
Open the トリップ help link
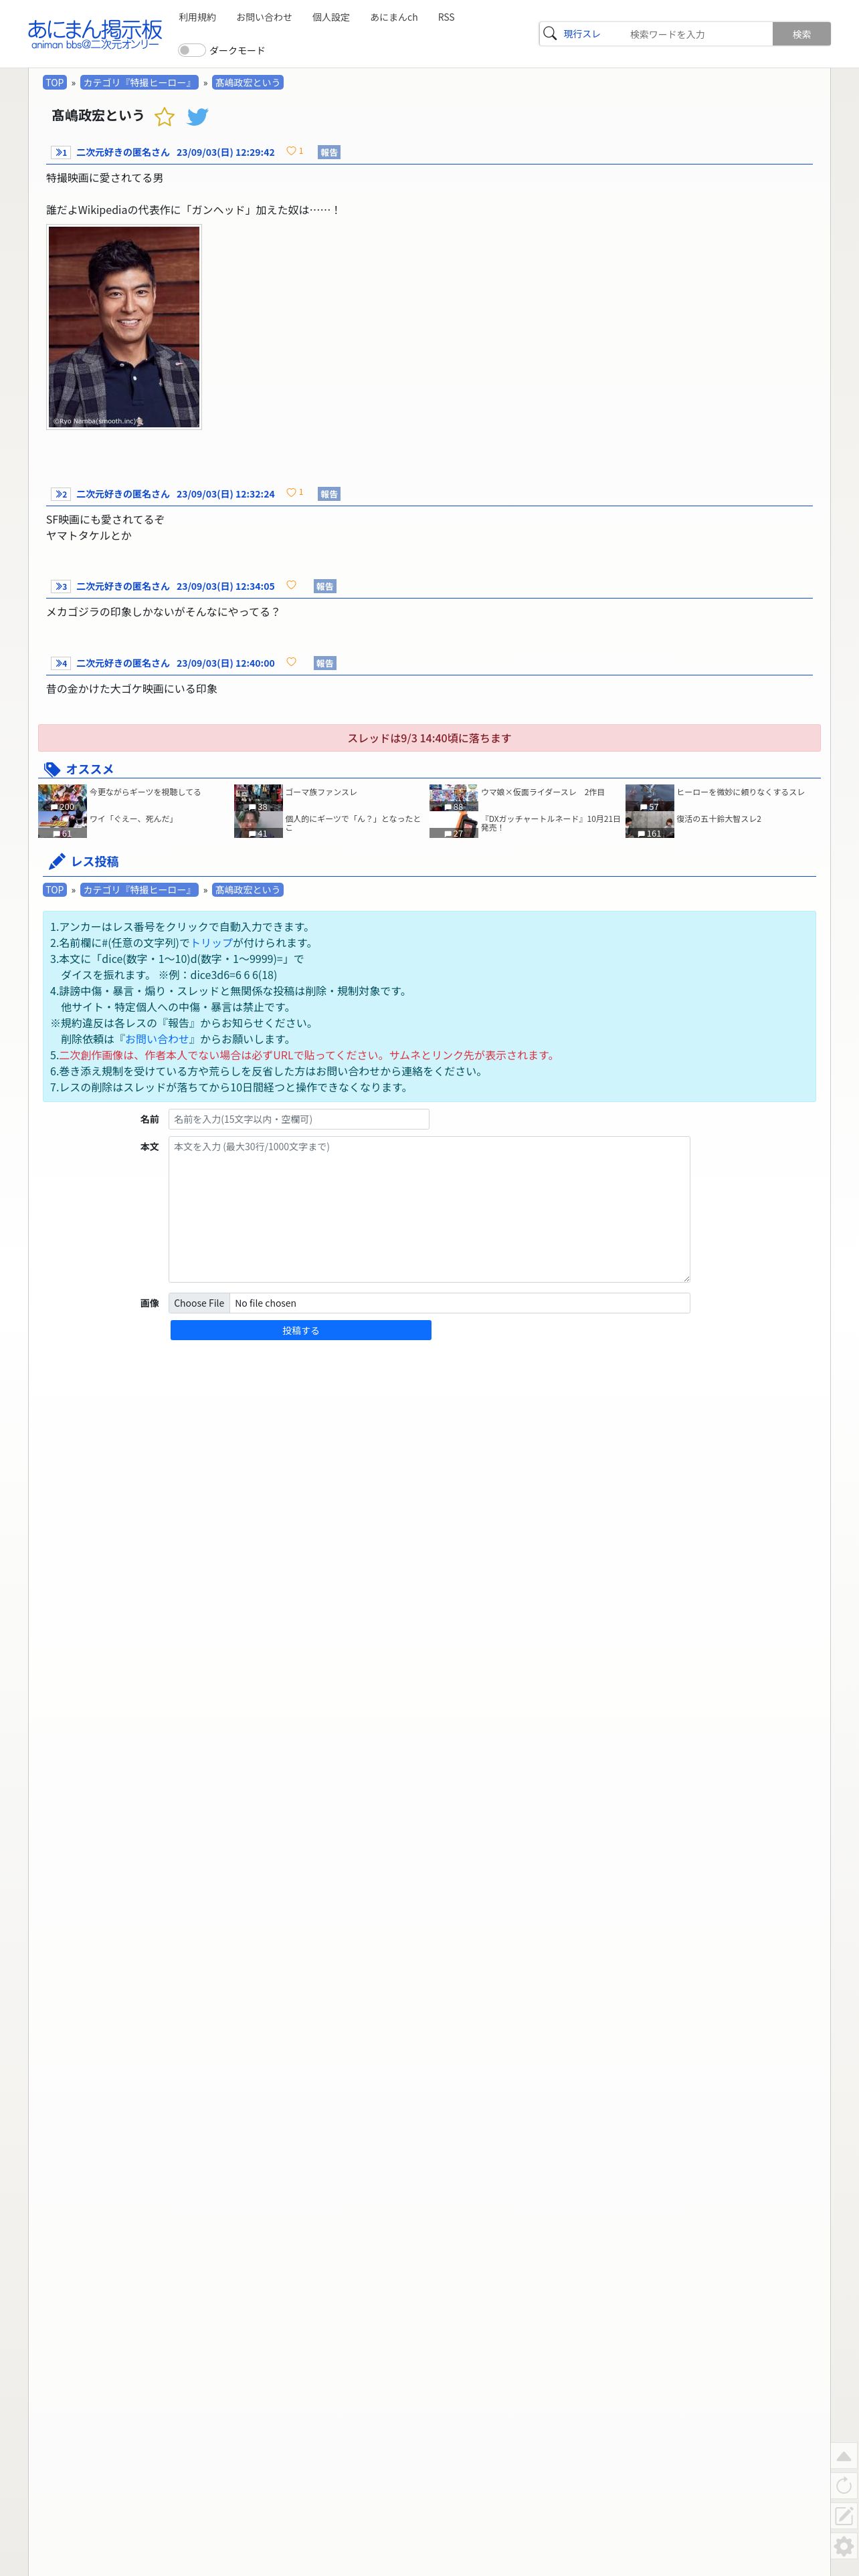[211, 943]
